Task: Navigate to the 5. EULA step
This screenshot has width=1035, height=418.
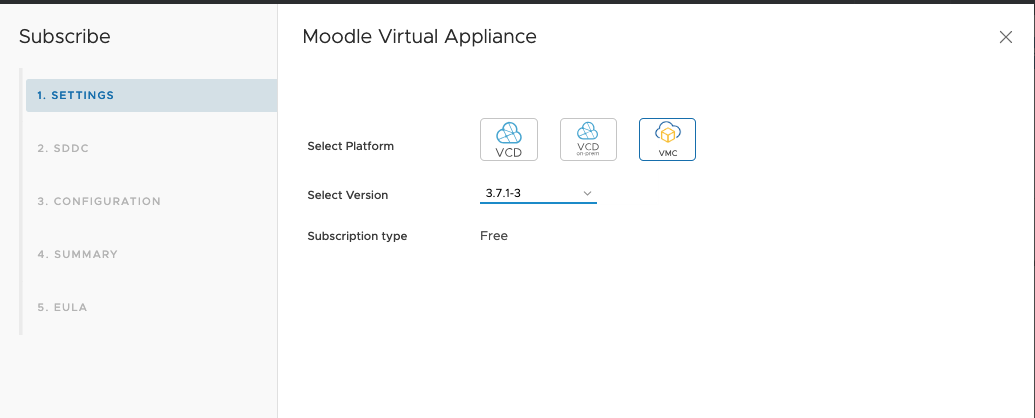Action: [62, 307]
